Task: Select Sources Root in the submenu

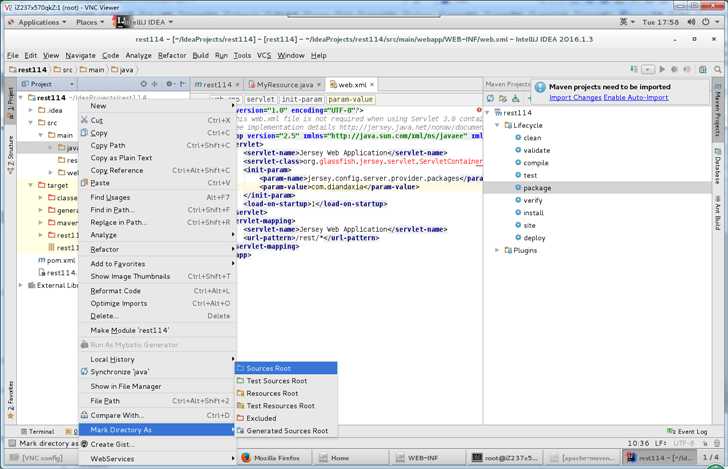Action: coord(286,368)
